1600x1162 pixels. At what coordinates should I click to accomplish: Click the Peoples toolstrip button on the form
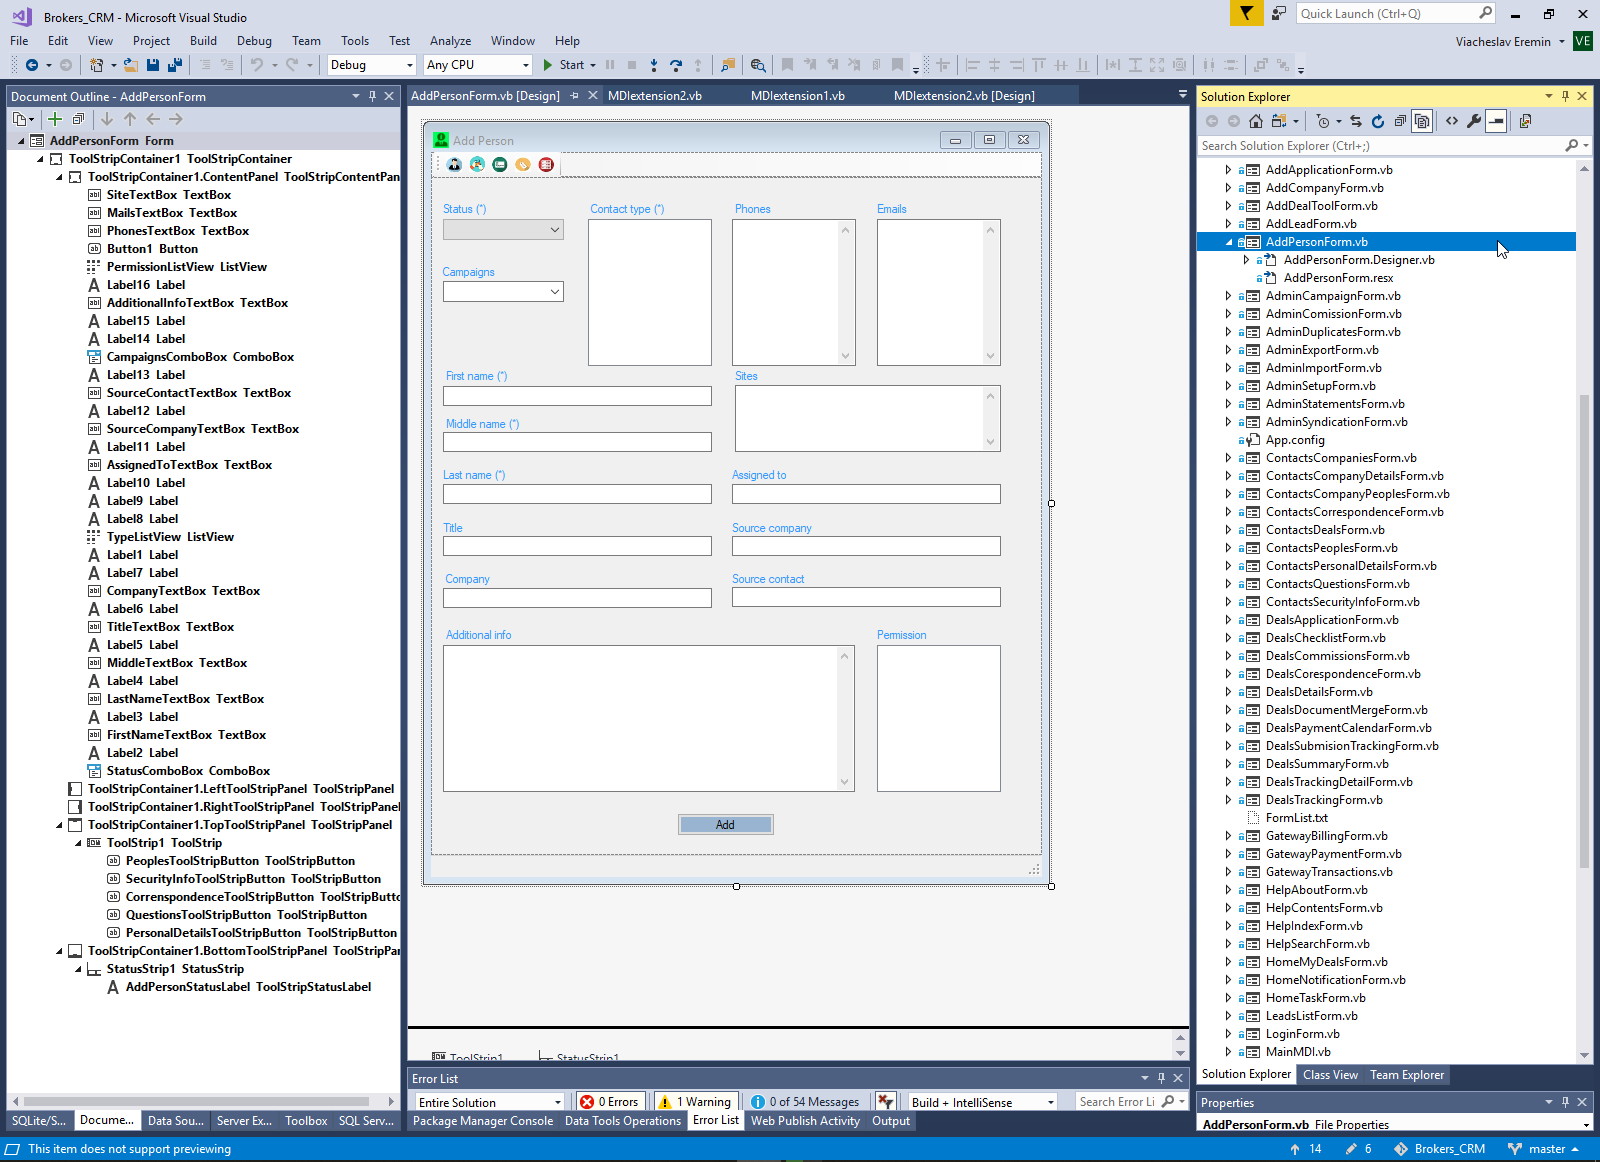(454, 164)
